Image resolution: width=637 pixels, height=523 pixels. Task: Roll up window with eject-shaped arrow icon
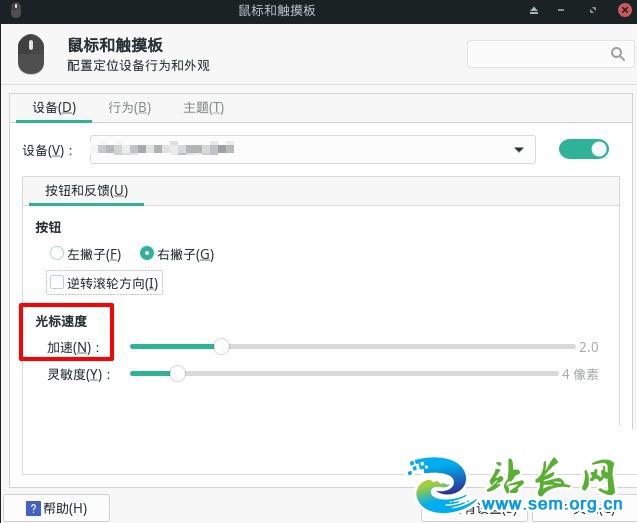(x=534, y=10)
